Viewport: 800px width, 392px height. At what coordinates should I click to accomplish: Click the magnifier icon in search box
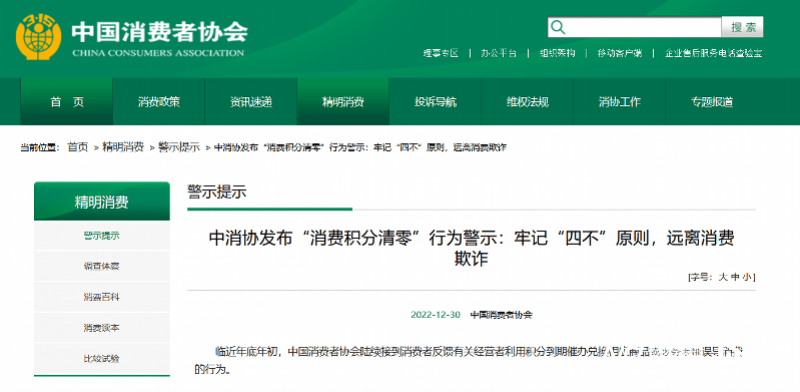pyautogui.click(x=558, y=27)
